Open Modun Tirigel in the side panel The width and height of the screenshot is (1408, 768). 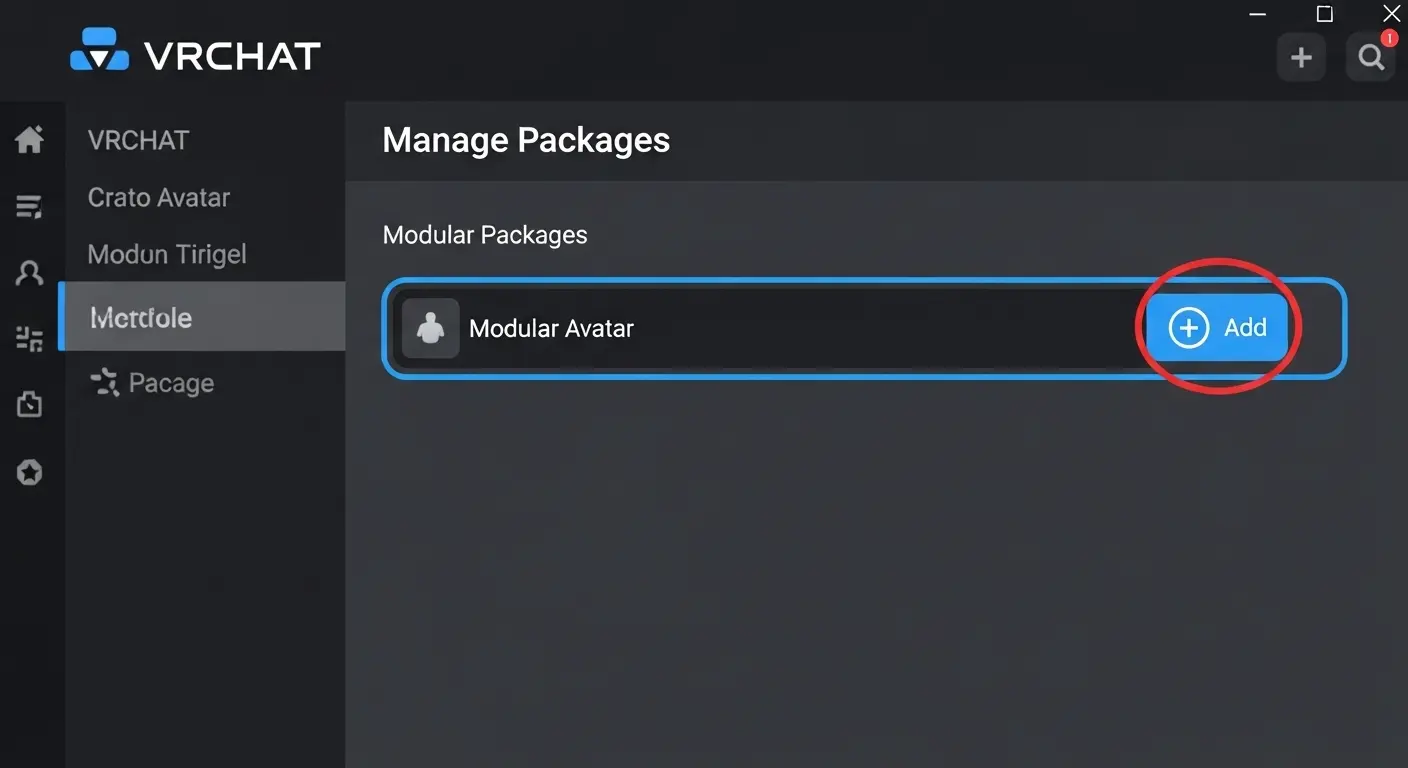166,254
